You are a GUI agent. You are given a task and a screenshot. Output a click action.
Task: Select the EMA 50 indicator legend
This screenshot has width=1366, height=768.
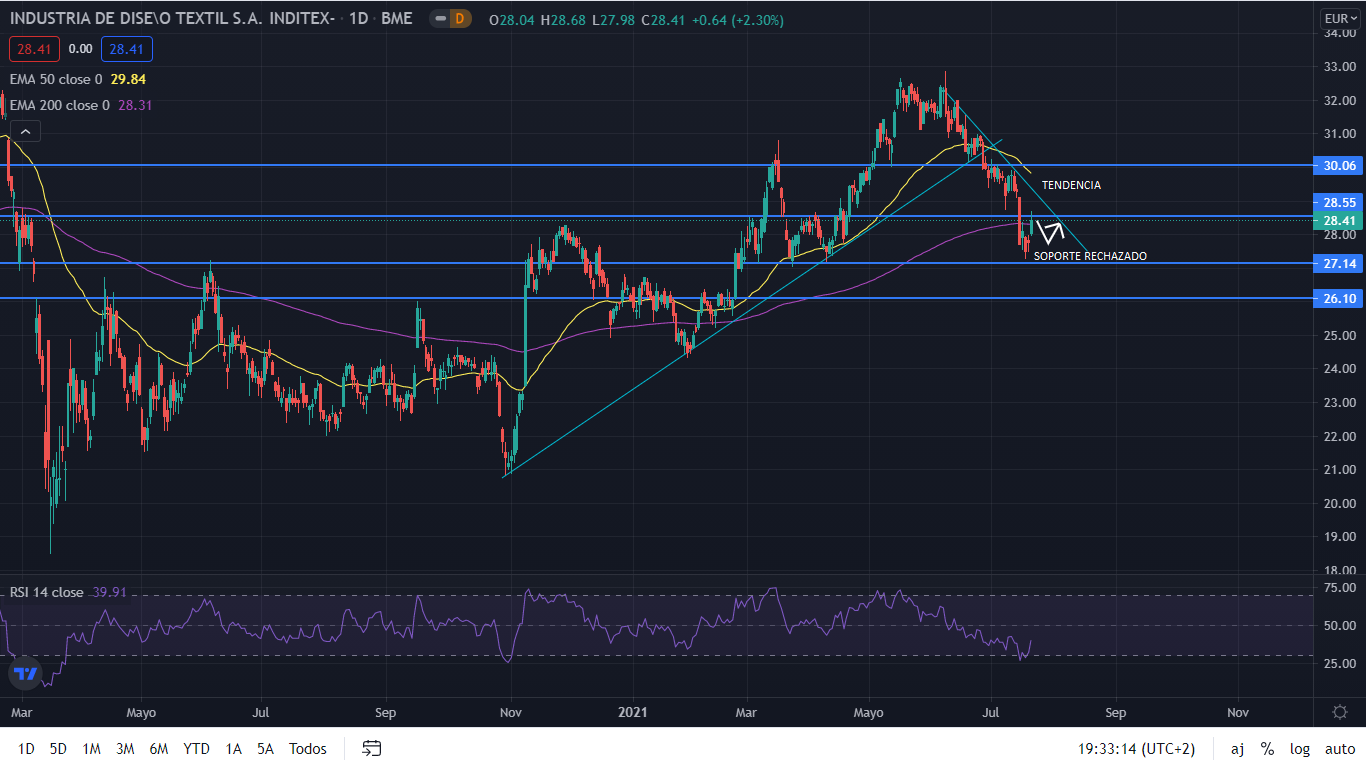tap(55, 79)
